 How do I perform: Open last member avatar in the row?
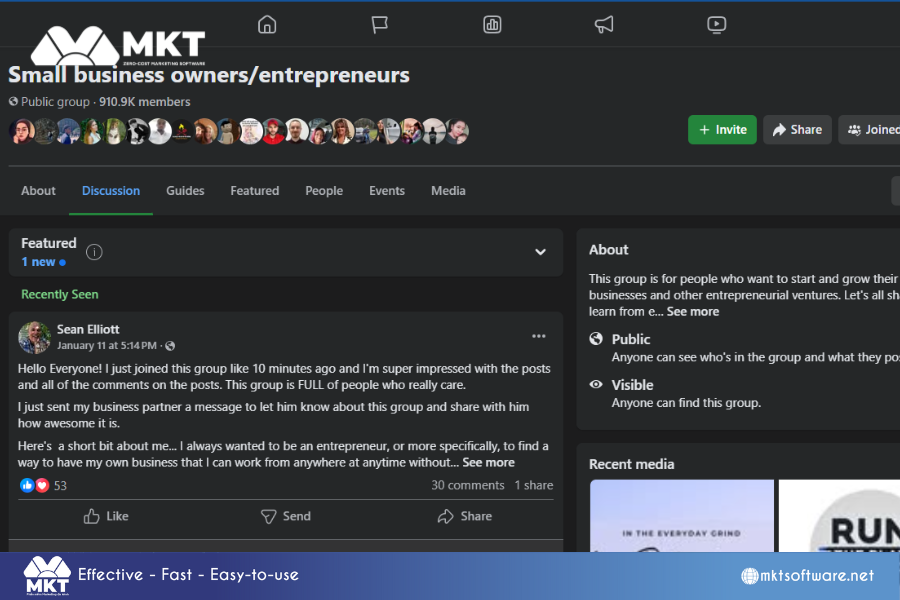tap(457, 131)
